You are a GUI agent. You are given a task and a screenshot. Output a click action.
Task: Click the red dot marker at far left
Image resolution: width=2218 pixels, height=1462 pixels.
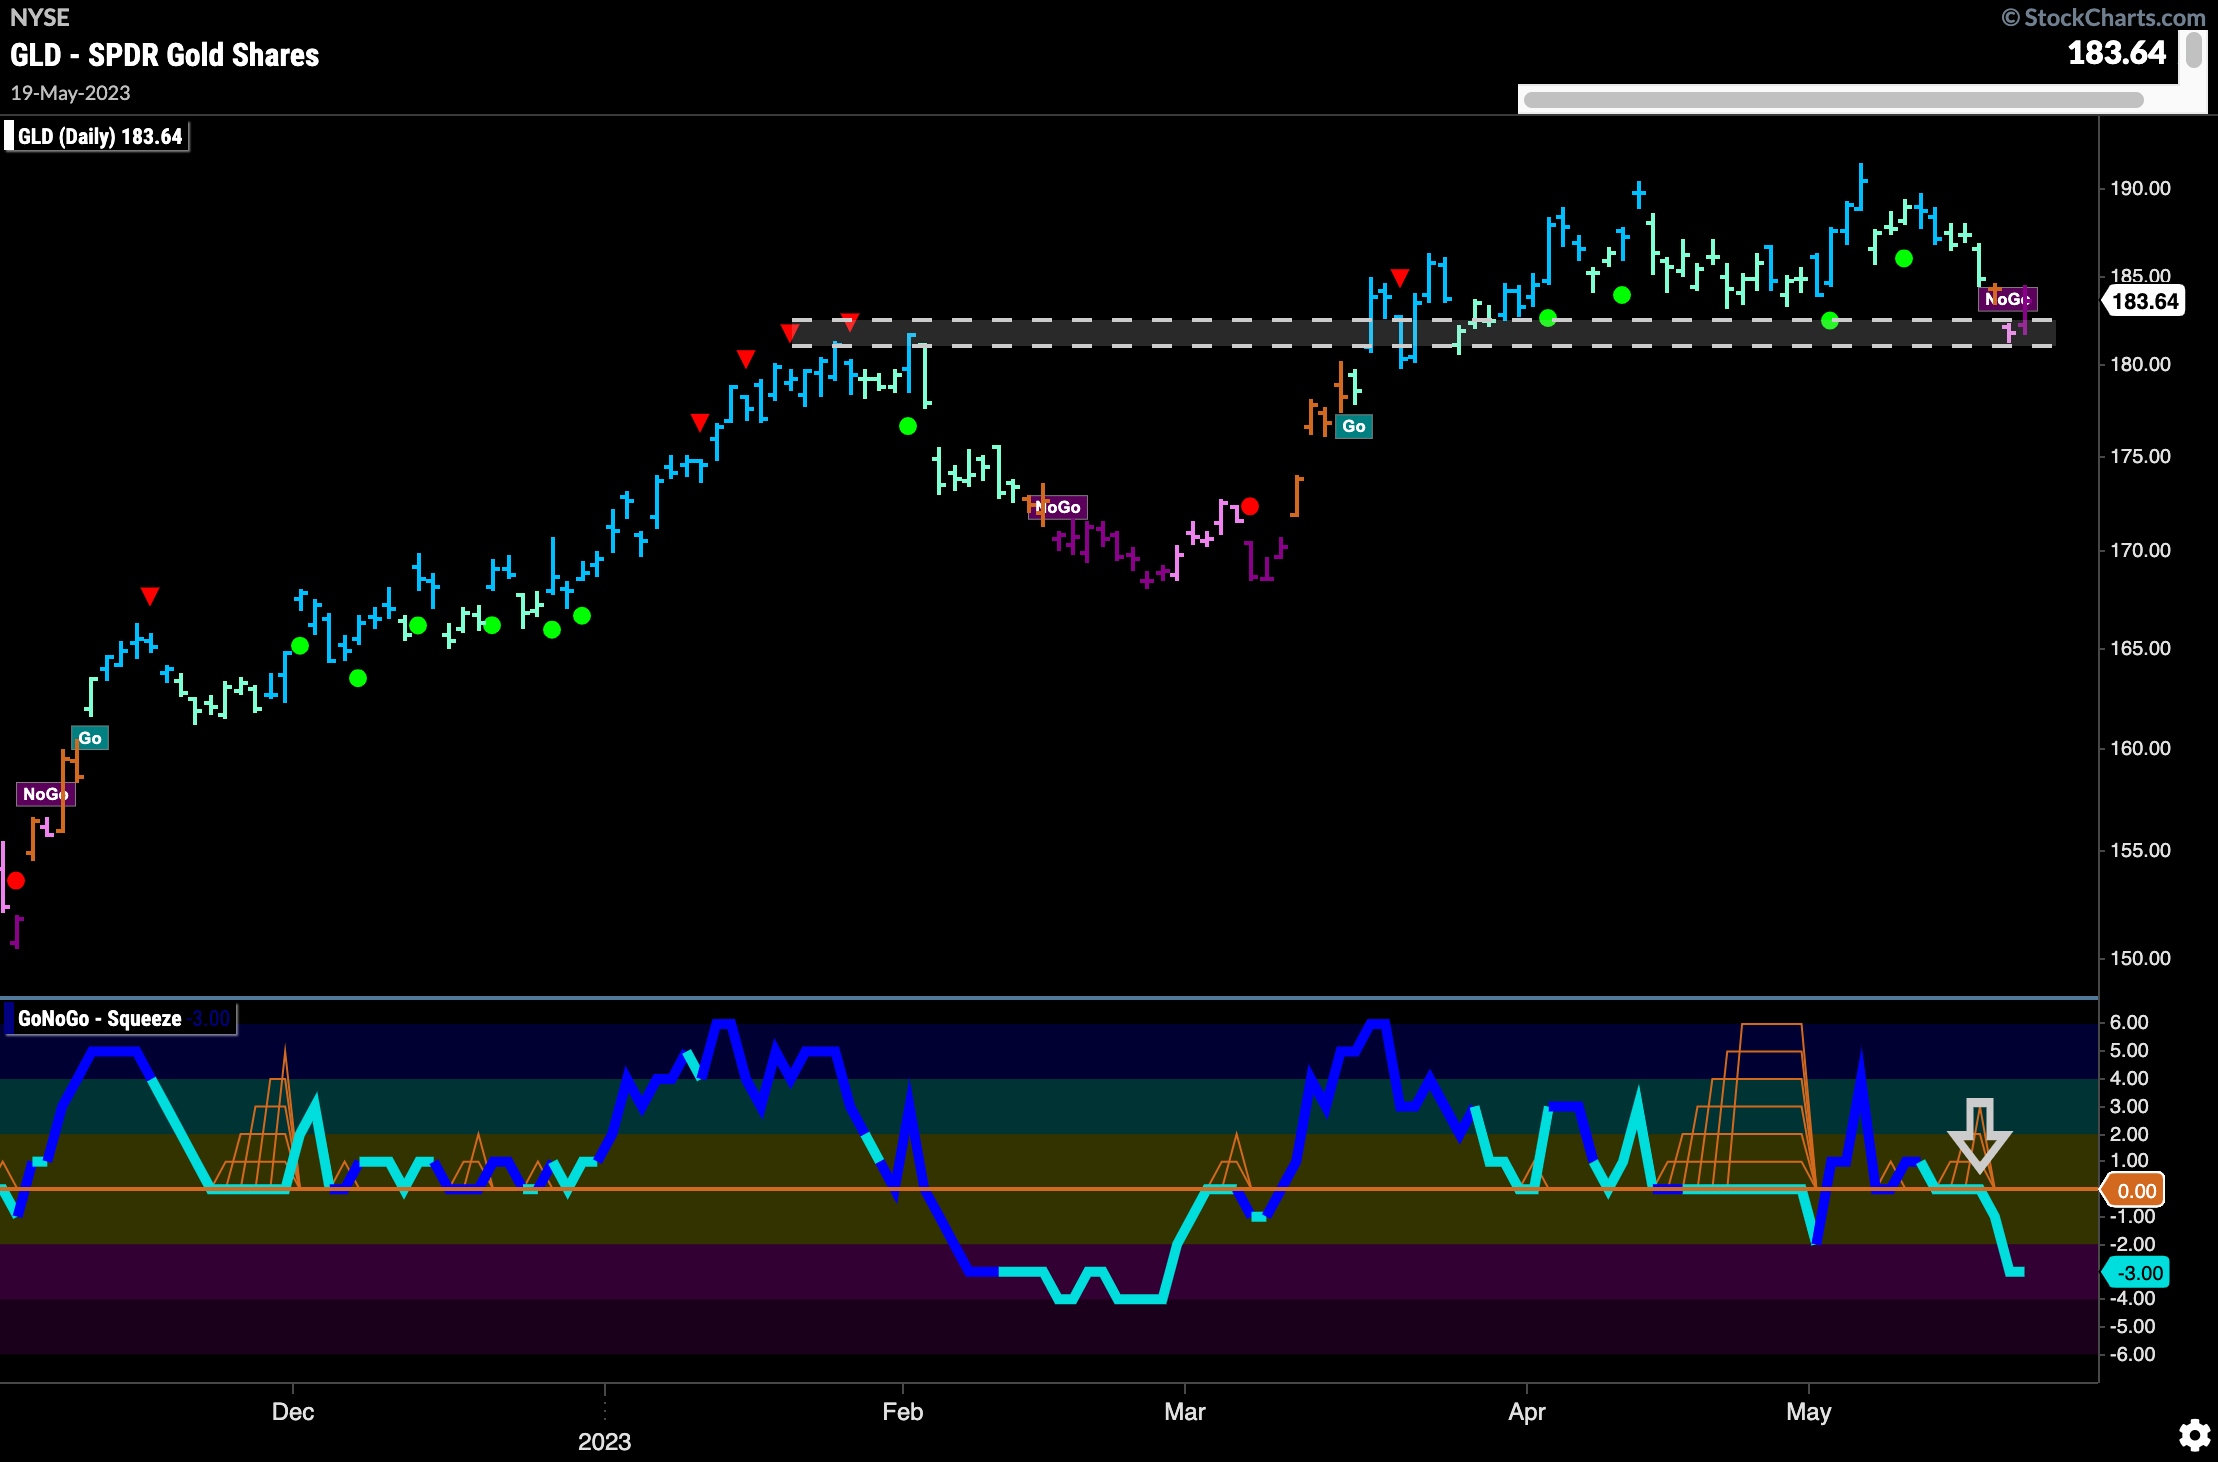point(16,880)
